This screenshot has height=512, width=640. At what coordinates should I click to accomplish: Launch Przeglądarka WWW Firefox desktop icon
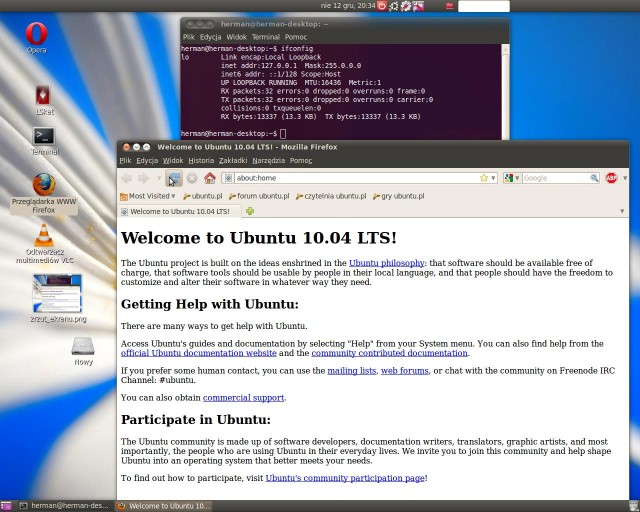44,194
